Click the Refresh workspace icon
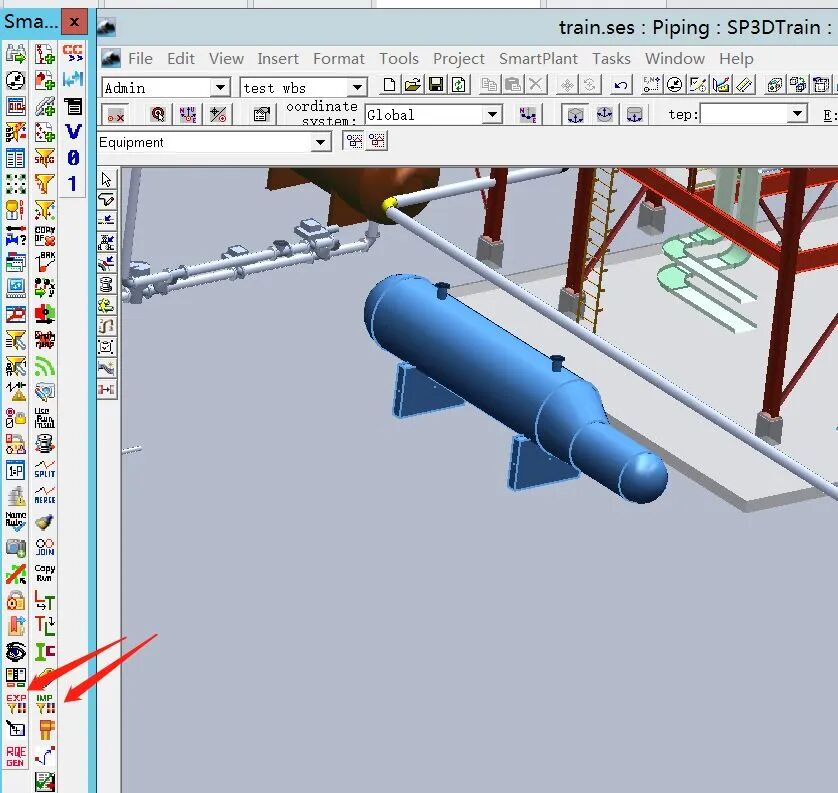 pyautogui.click(x=459, y=85)
